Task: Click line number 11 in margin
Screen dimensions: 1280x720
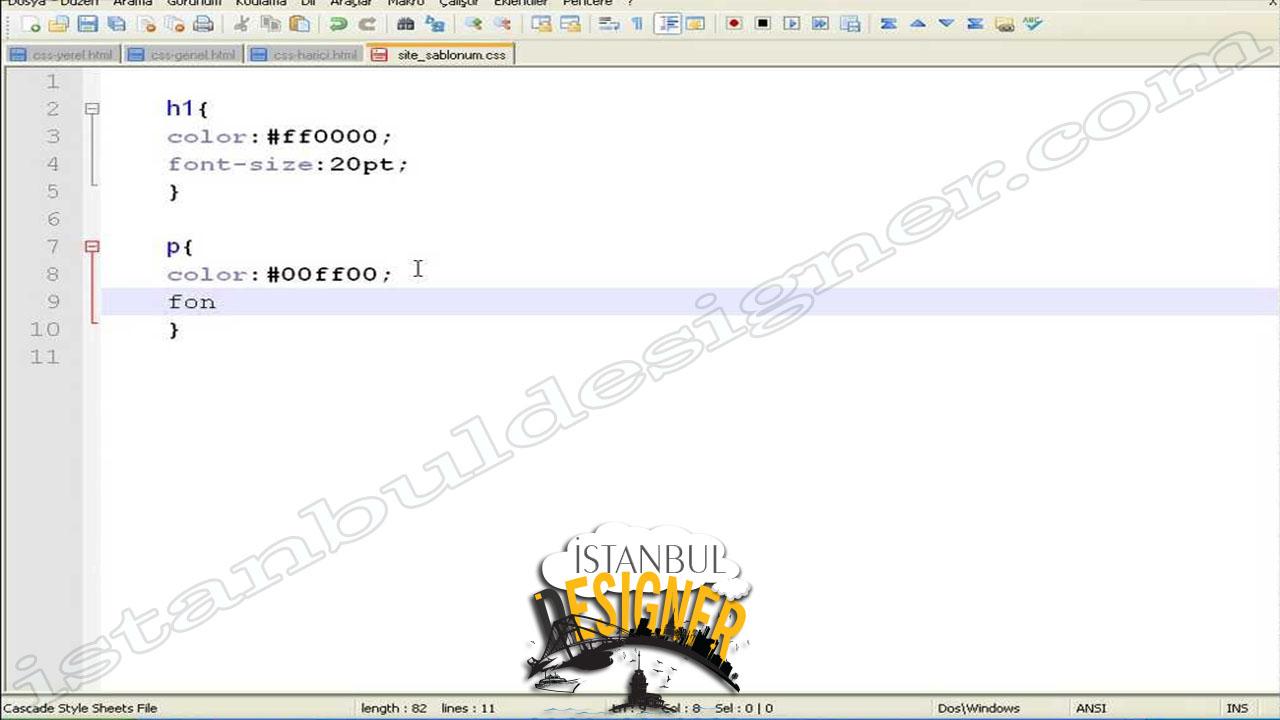Action: coord(45,357)
